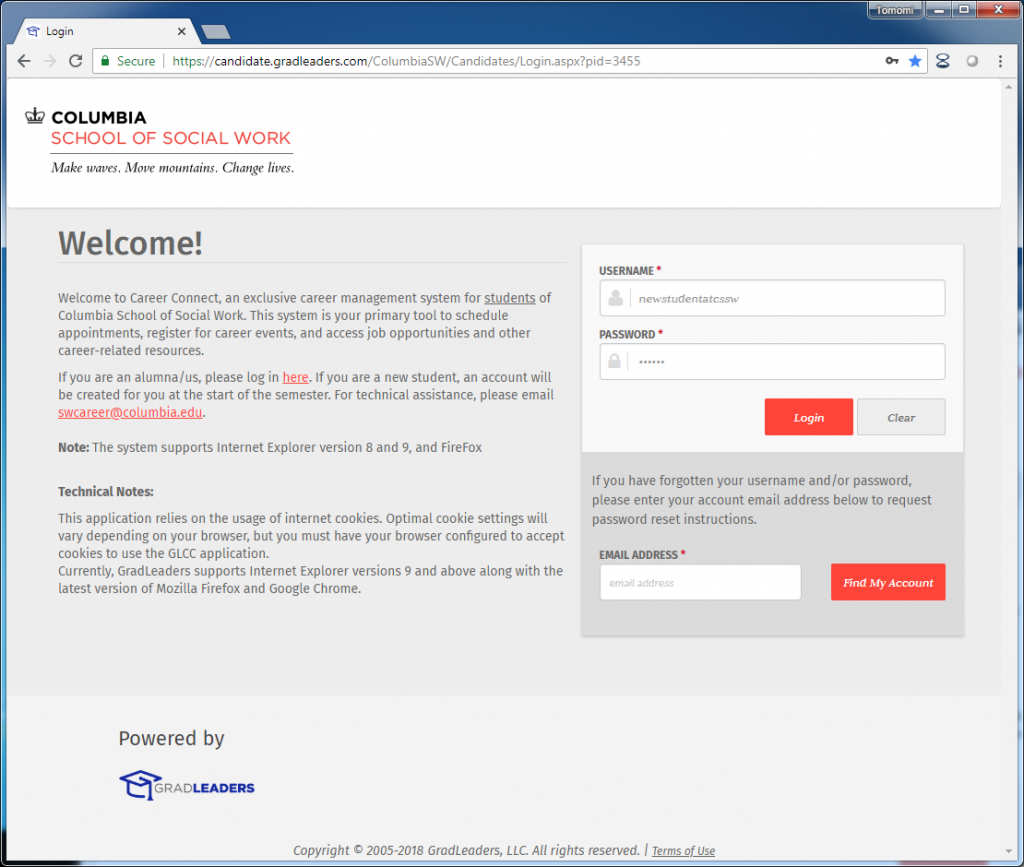Click the GradLeaders logo
The height and width of the screenshot is (867, 1024).
tap(187, 785)
